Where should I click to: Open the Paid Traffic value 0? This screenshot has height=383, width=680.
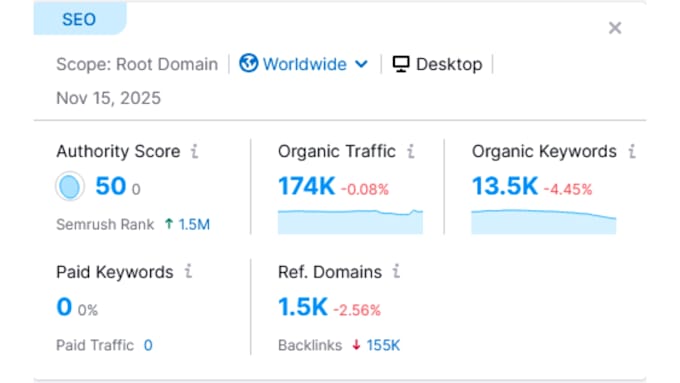[148, 345]
